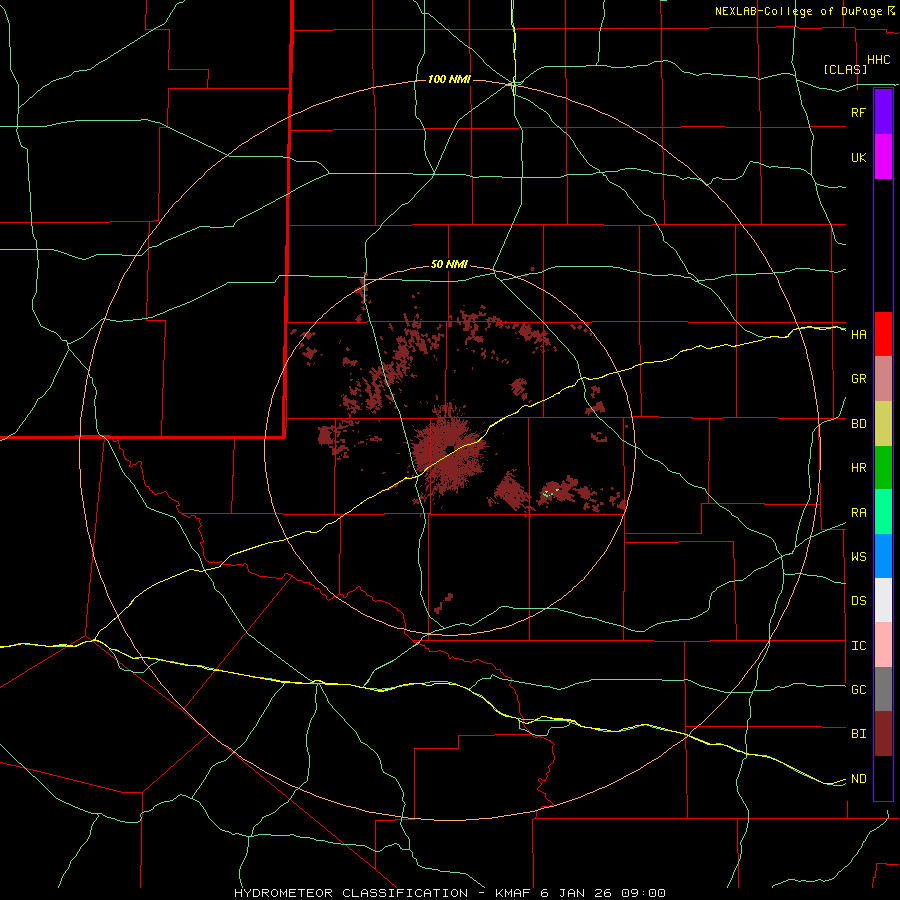Click the RA legend label
This screenshot has height=900, width=900.
coord(859,513)
